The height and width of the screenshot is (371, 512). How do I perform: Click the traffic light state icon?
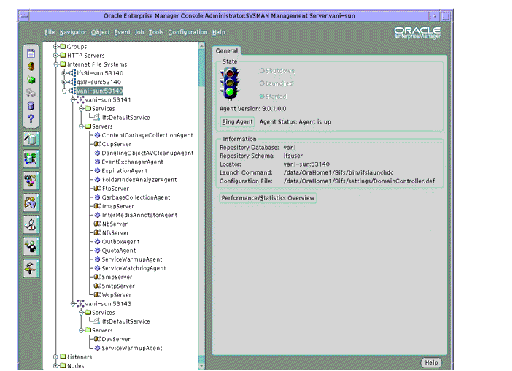tap(229, 84)
